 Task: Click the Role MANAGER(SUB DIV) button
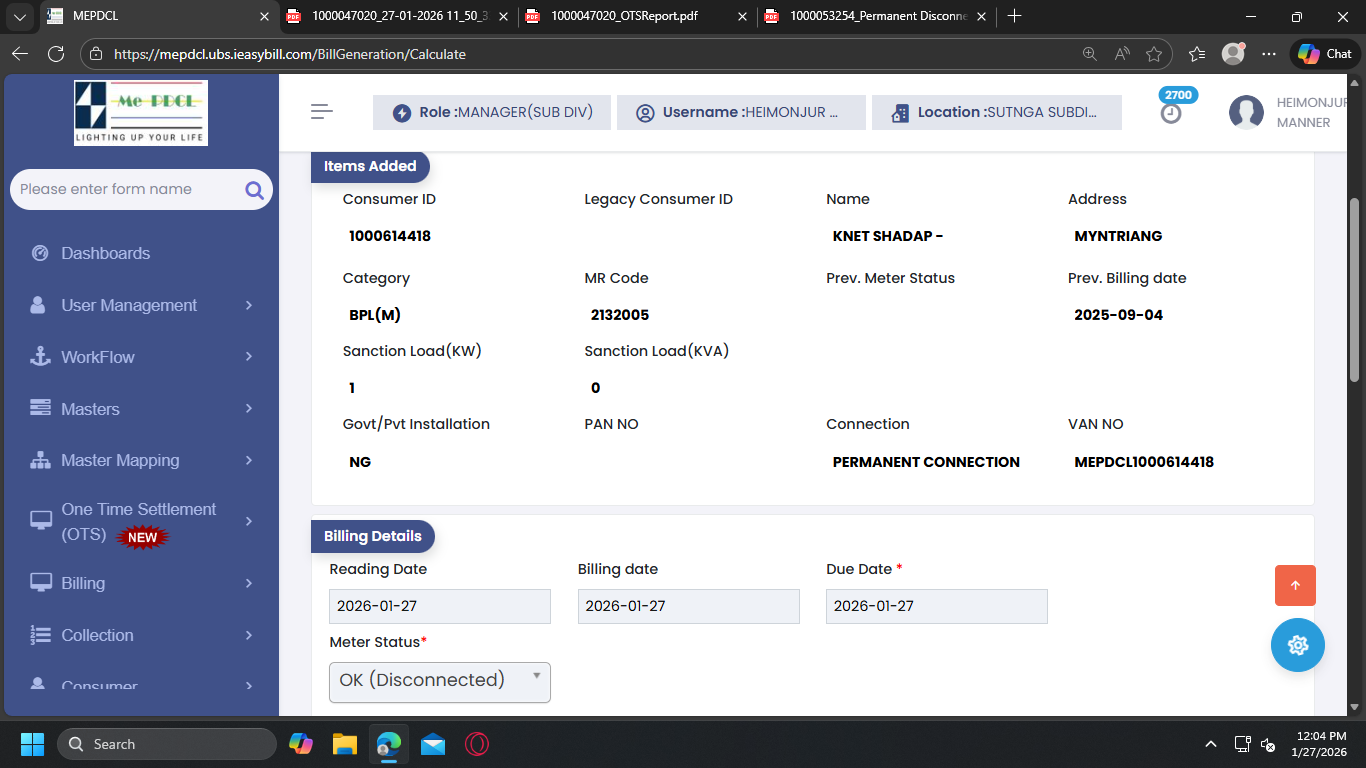pos(493,112)
